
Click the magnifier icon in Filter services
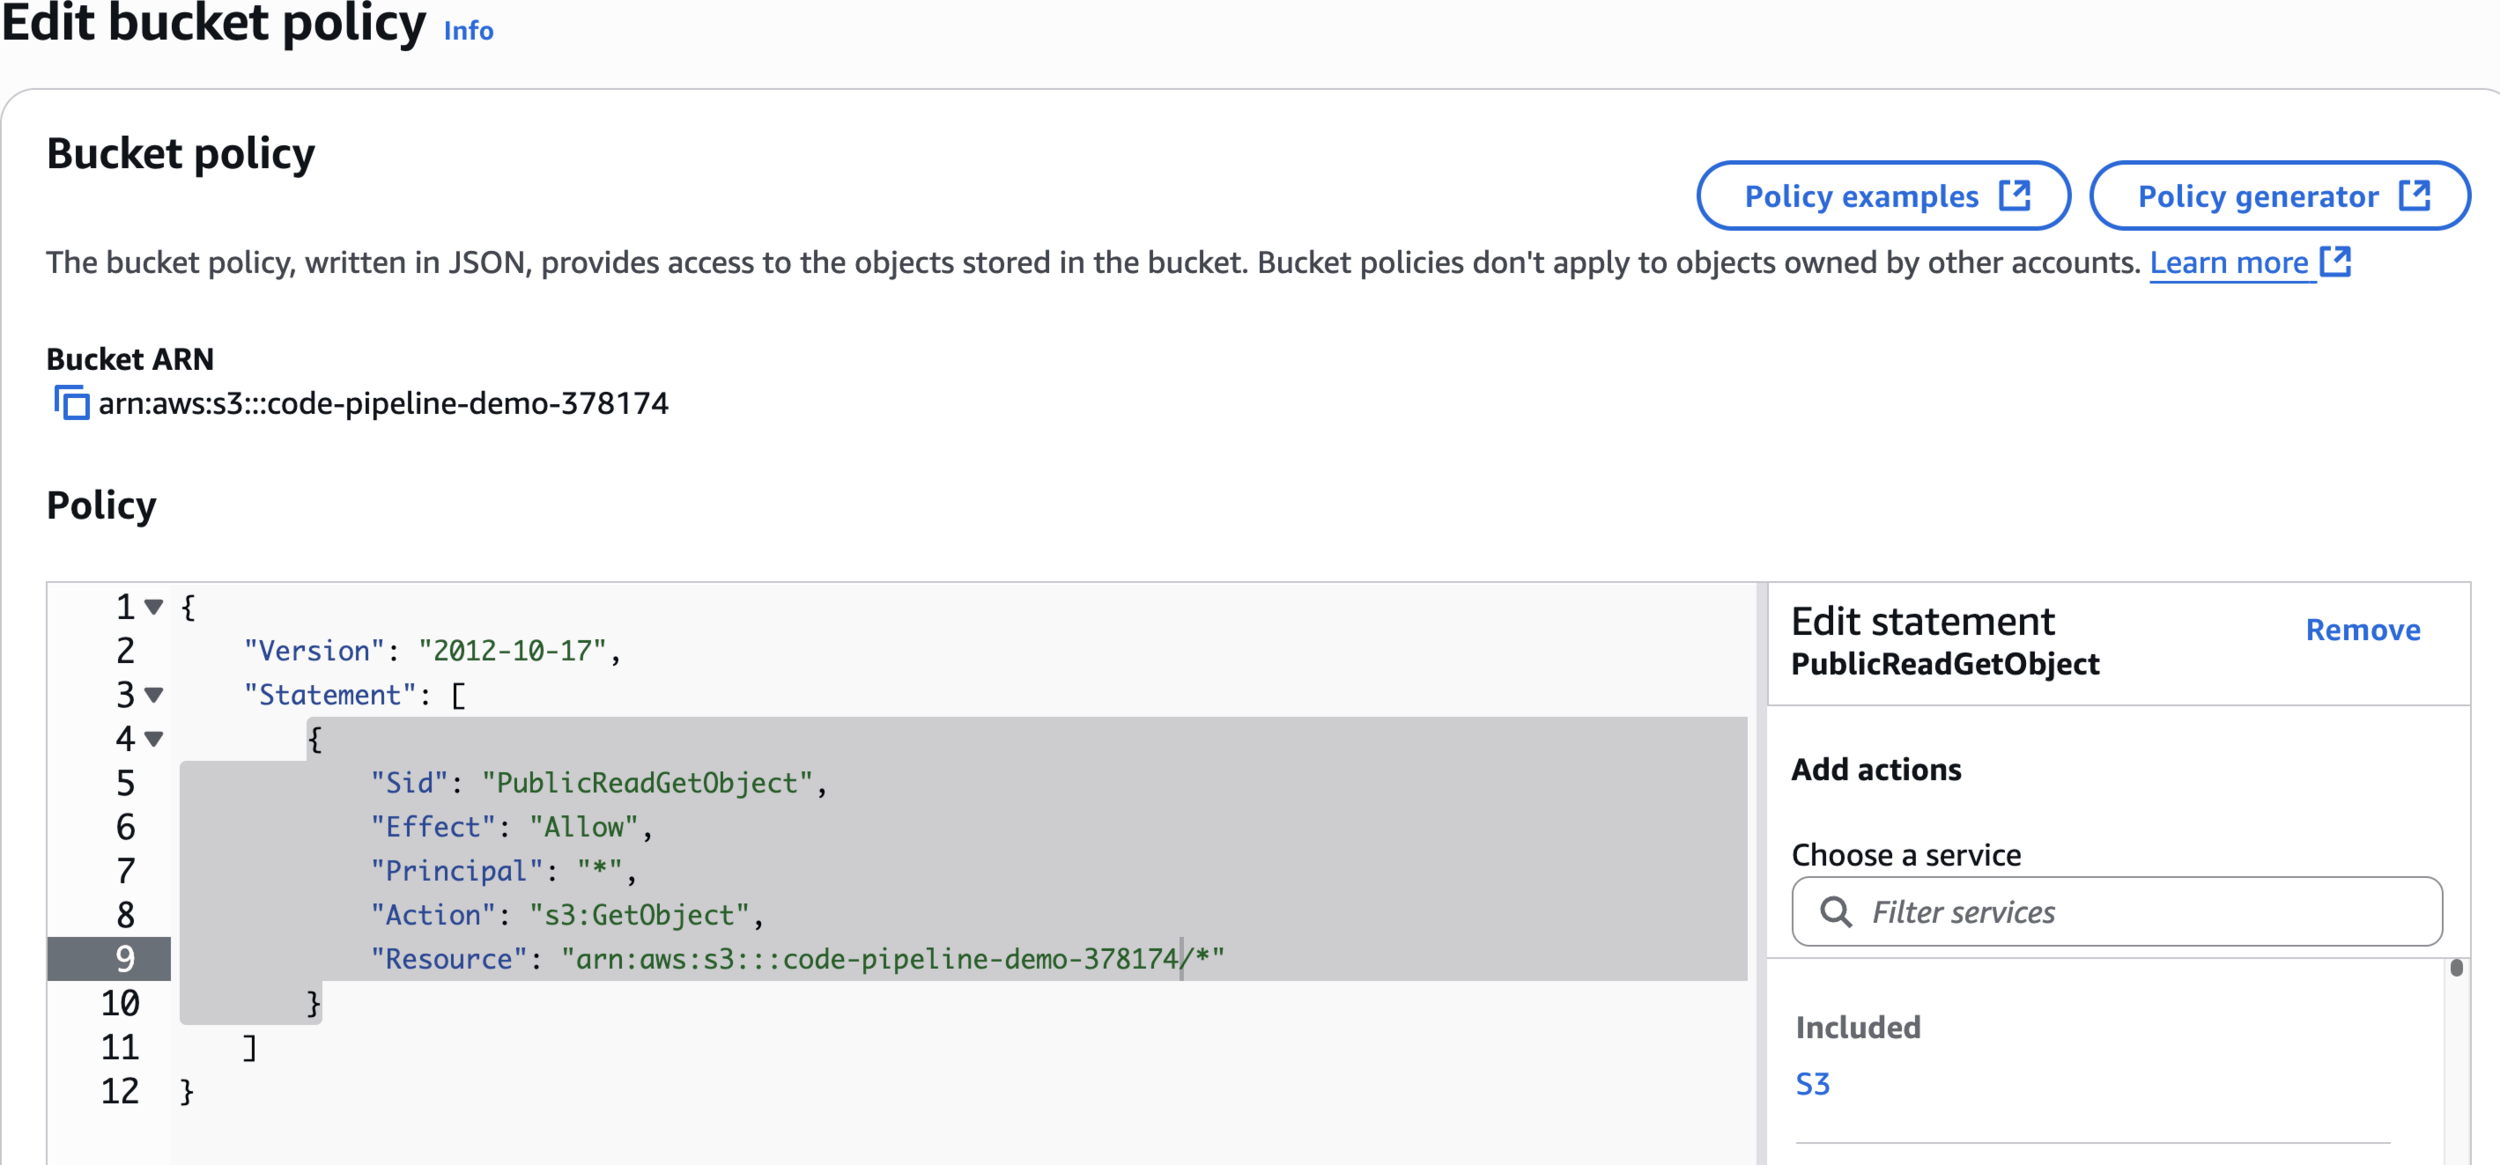[1835, 911]
